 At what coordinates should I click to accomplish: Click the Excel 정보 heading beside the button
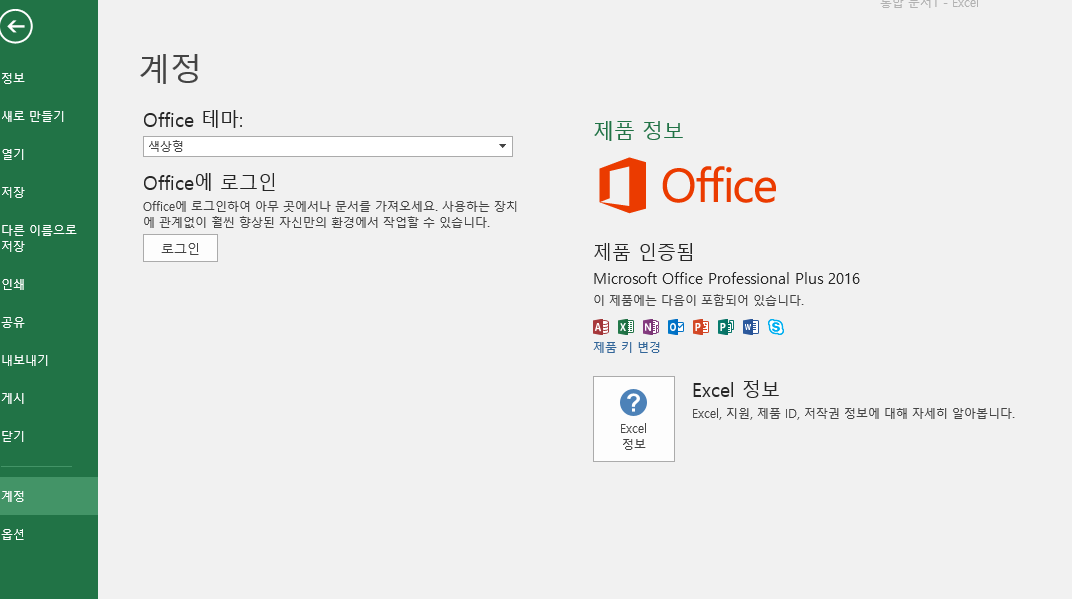(736, 390)
